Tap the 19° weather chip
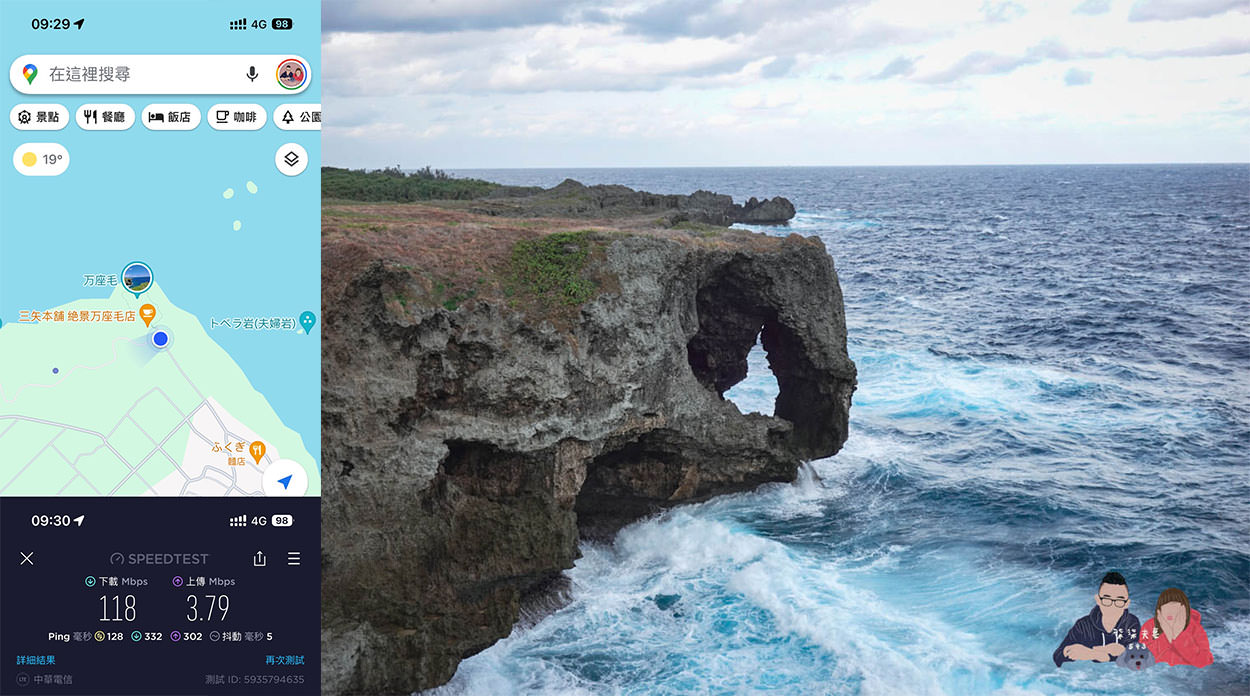 [x=42, y=159]
